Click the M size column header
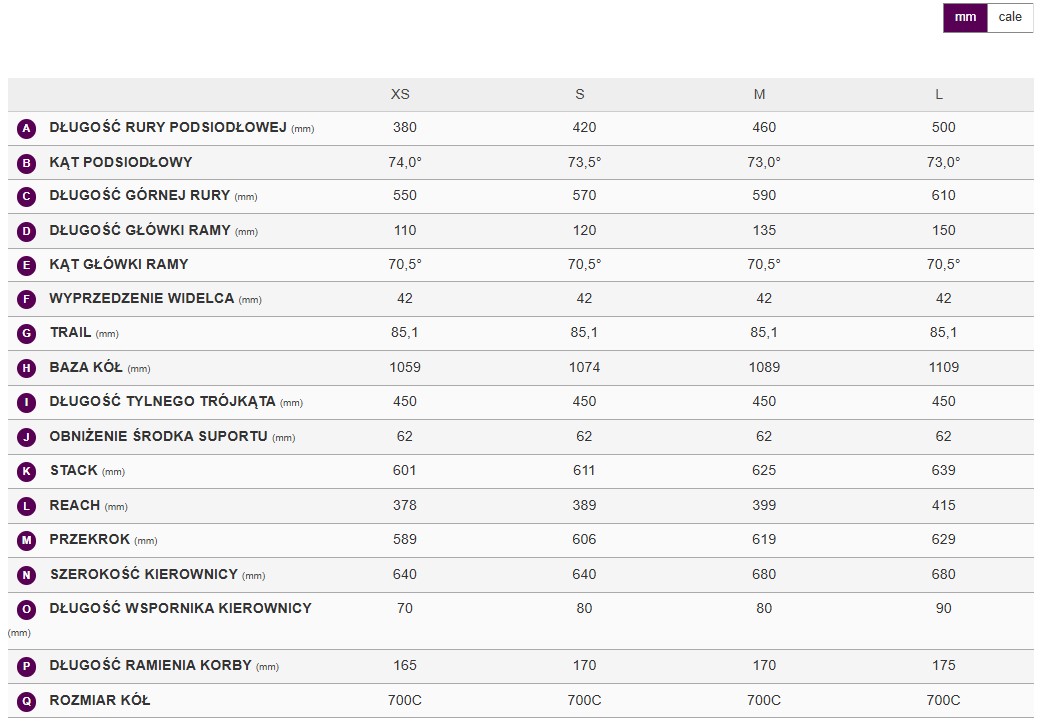 [760, 94]
